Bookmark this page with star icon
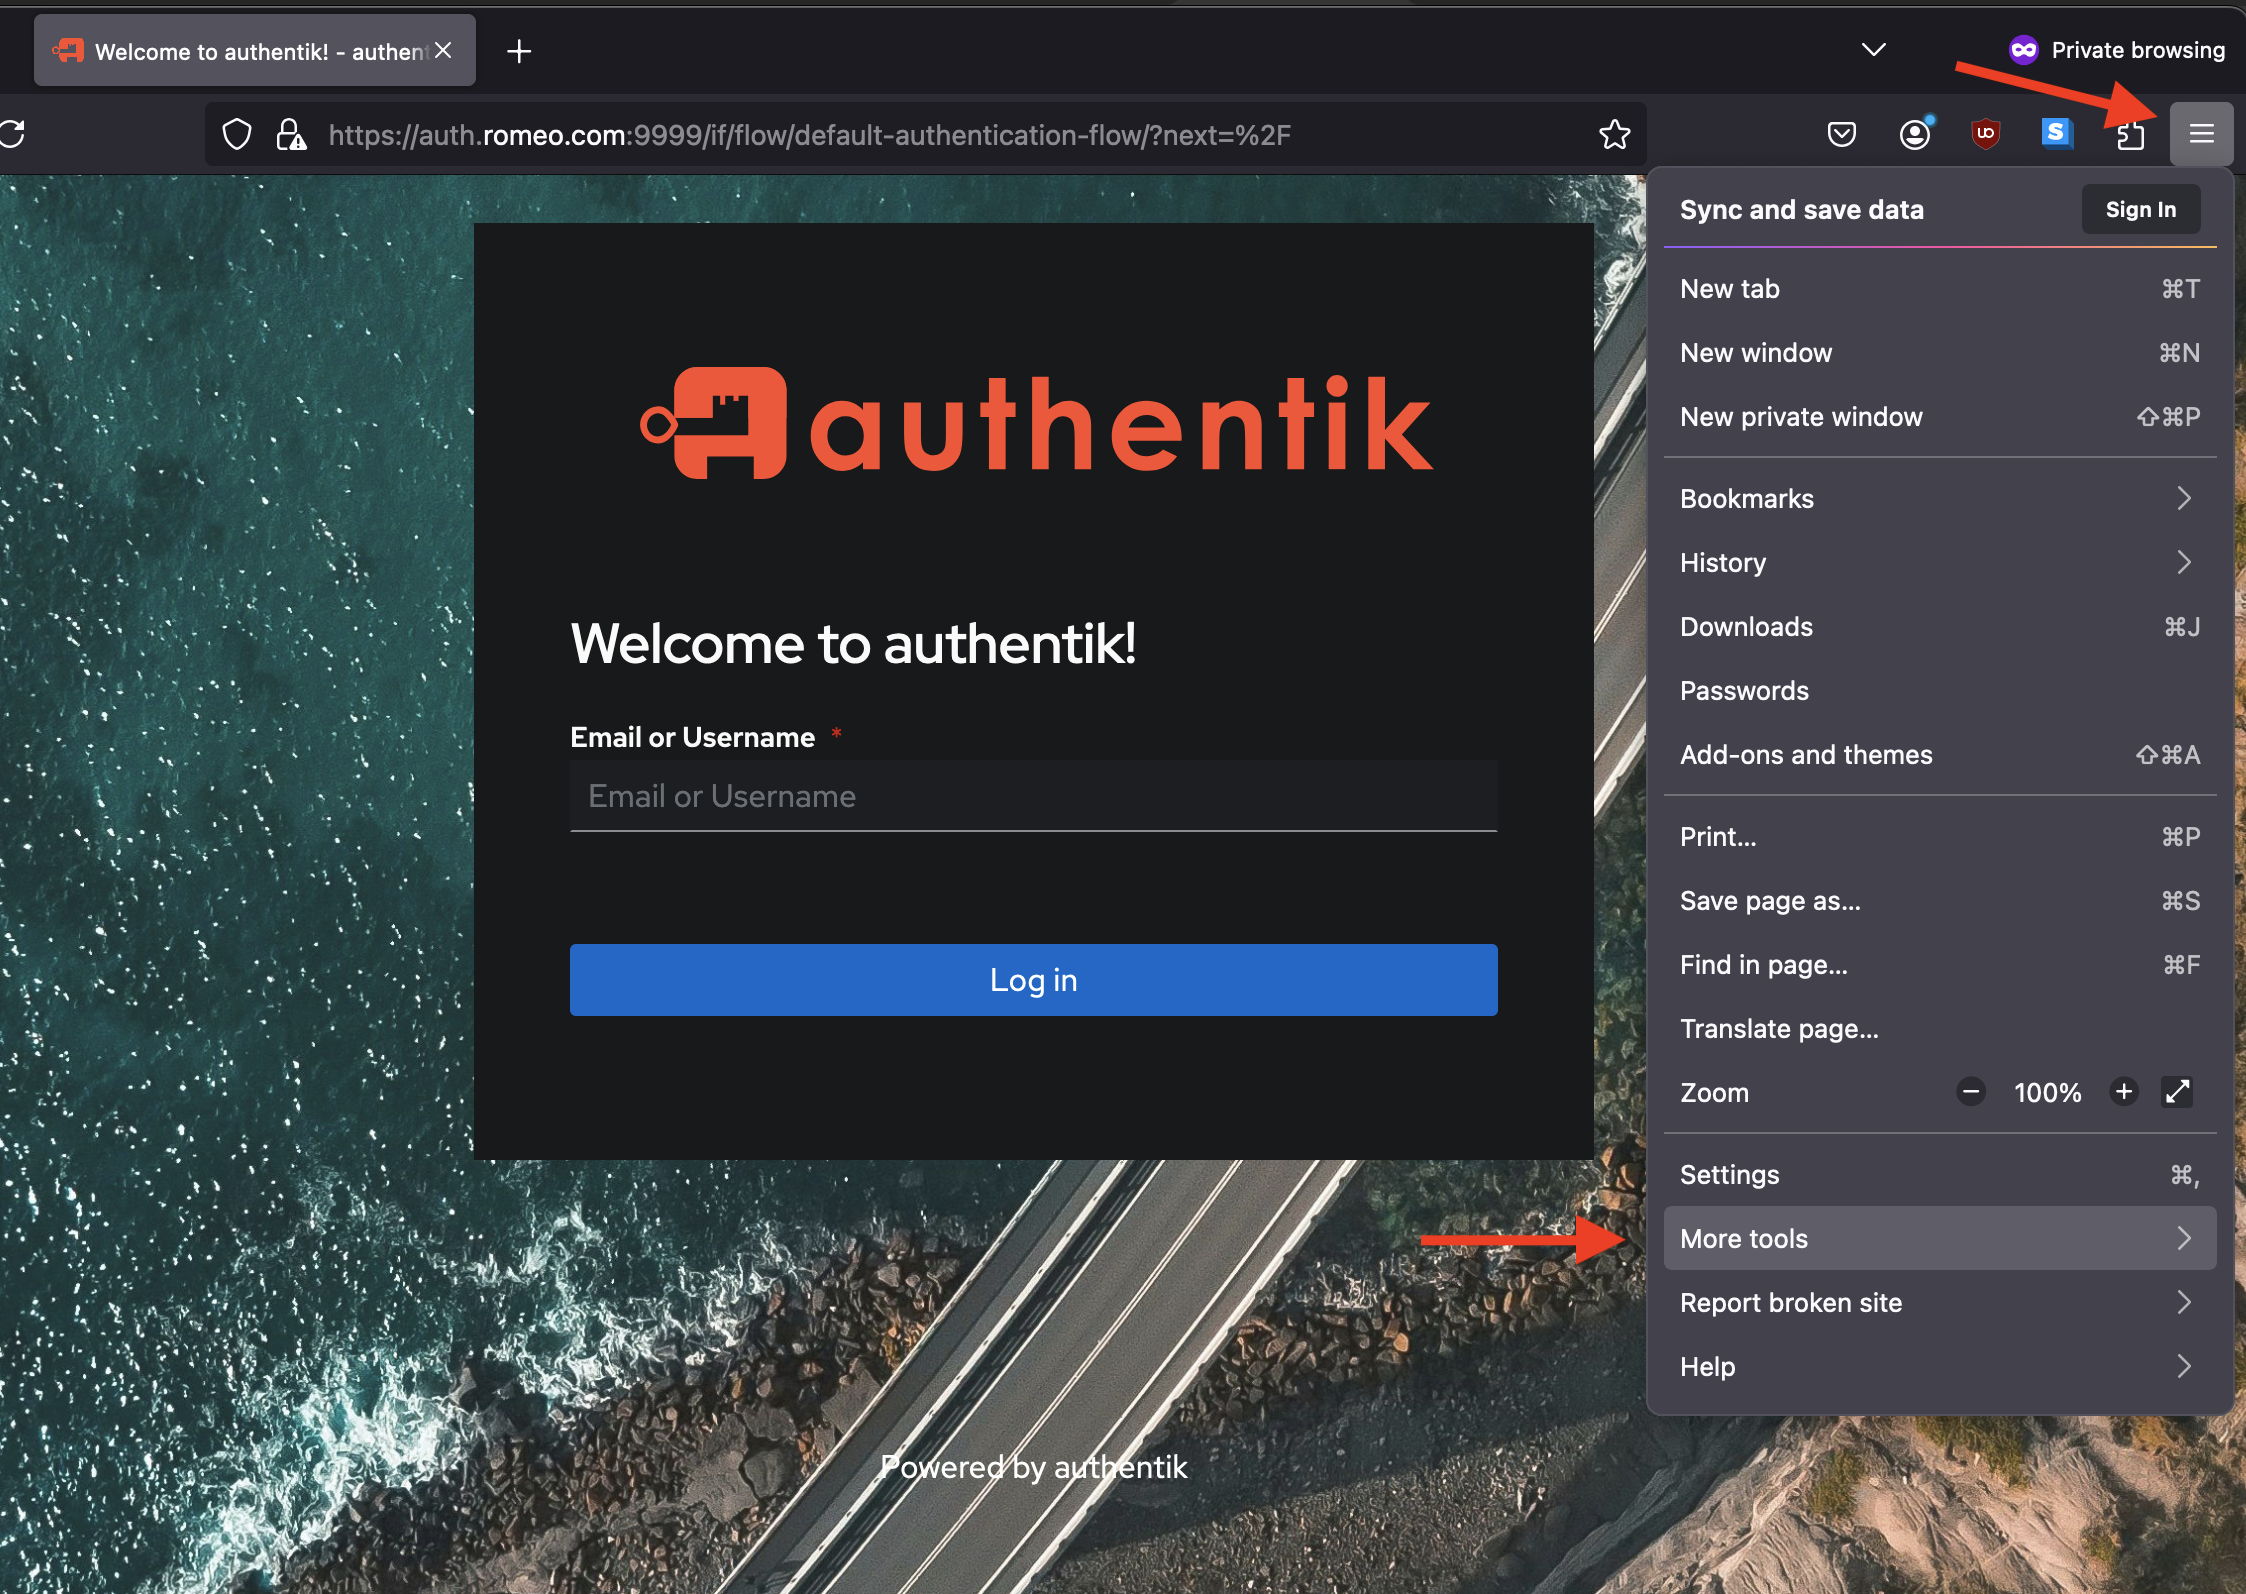Viewport: 2246px width, 1594px height. point(1614,135)
